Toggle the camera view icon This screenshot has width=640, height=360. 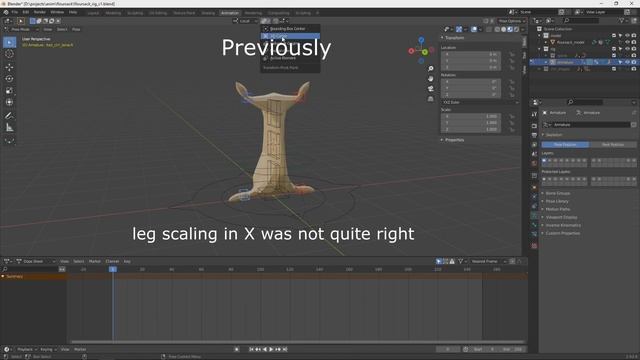pos(431,89)
